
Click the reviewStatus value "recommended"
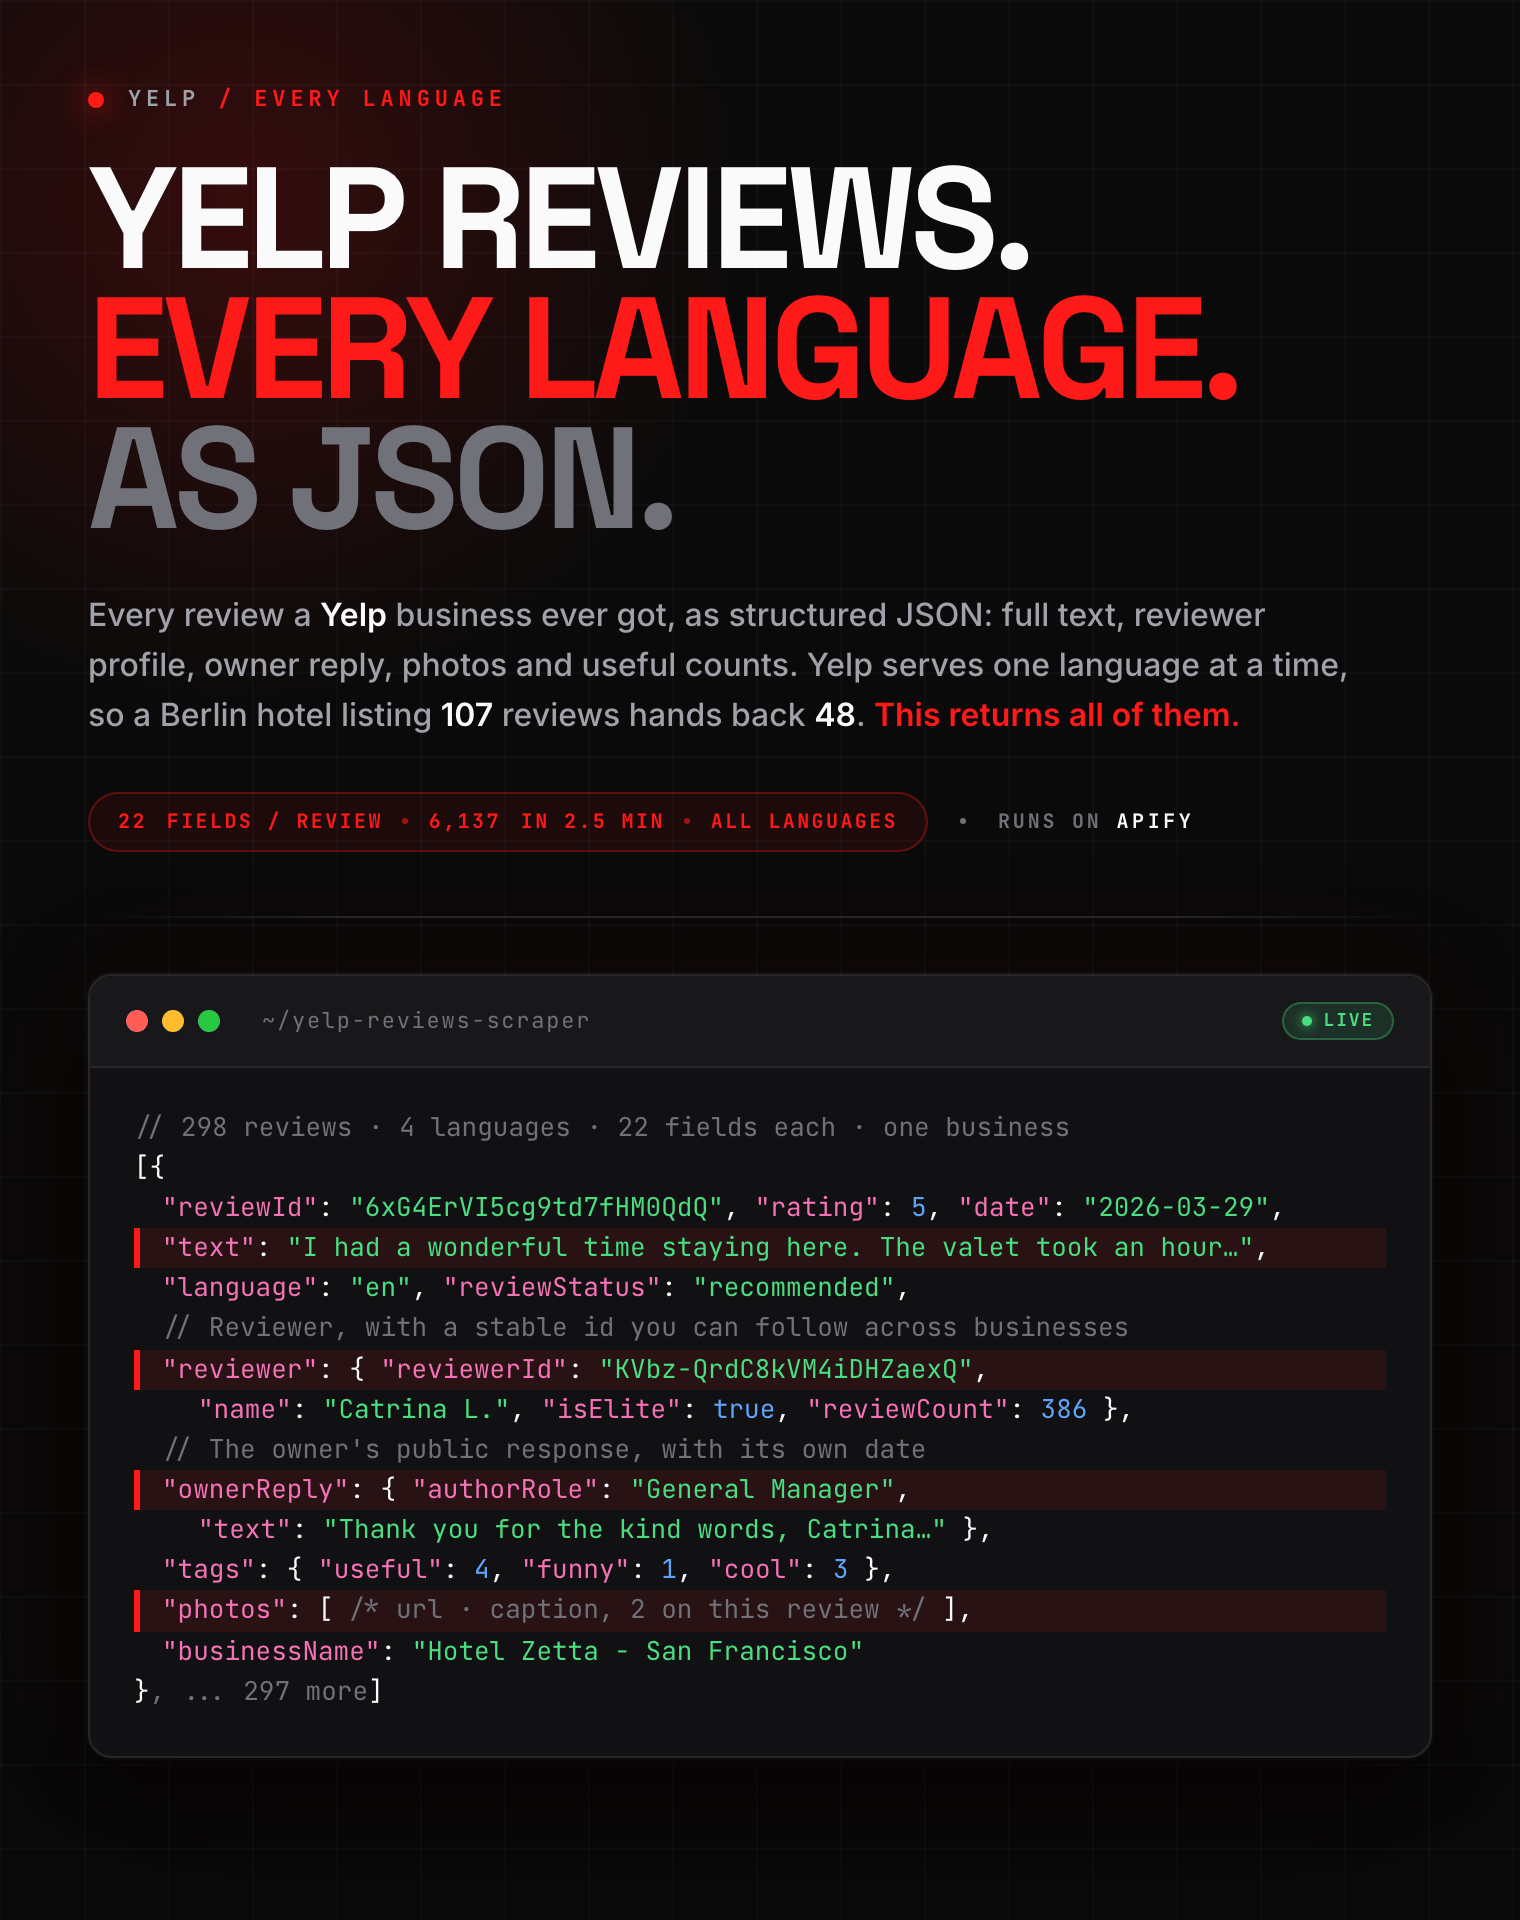(794, 1287)
